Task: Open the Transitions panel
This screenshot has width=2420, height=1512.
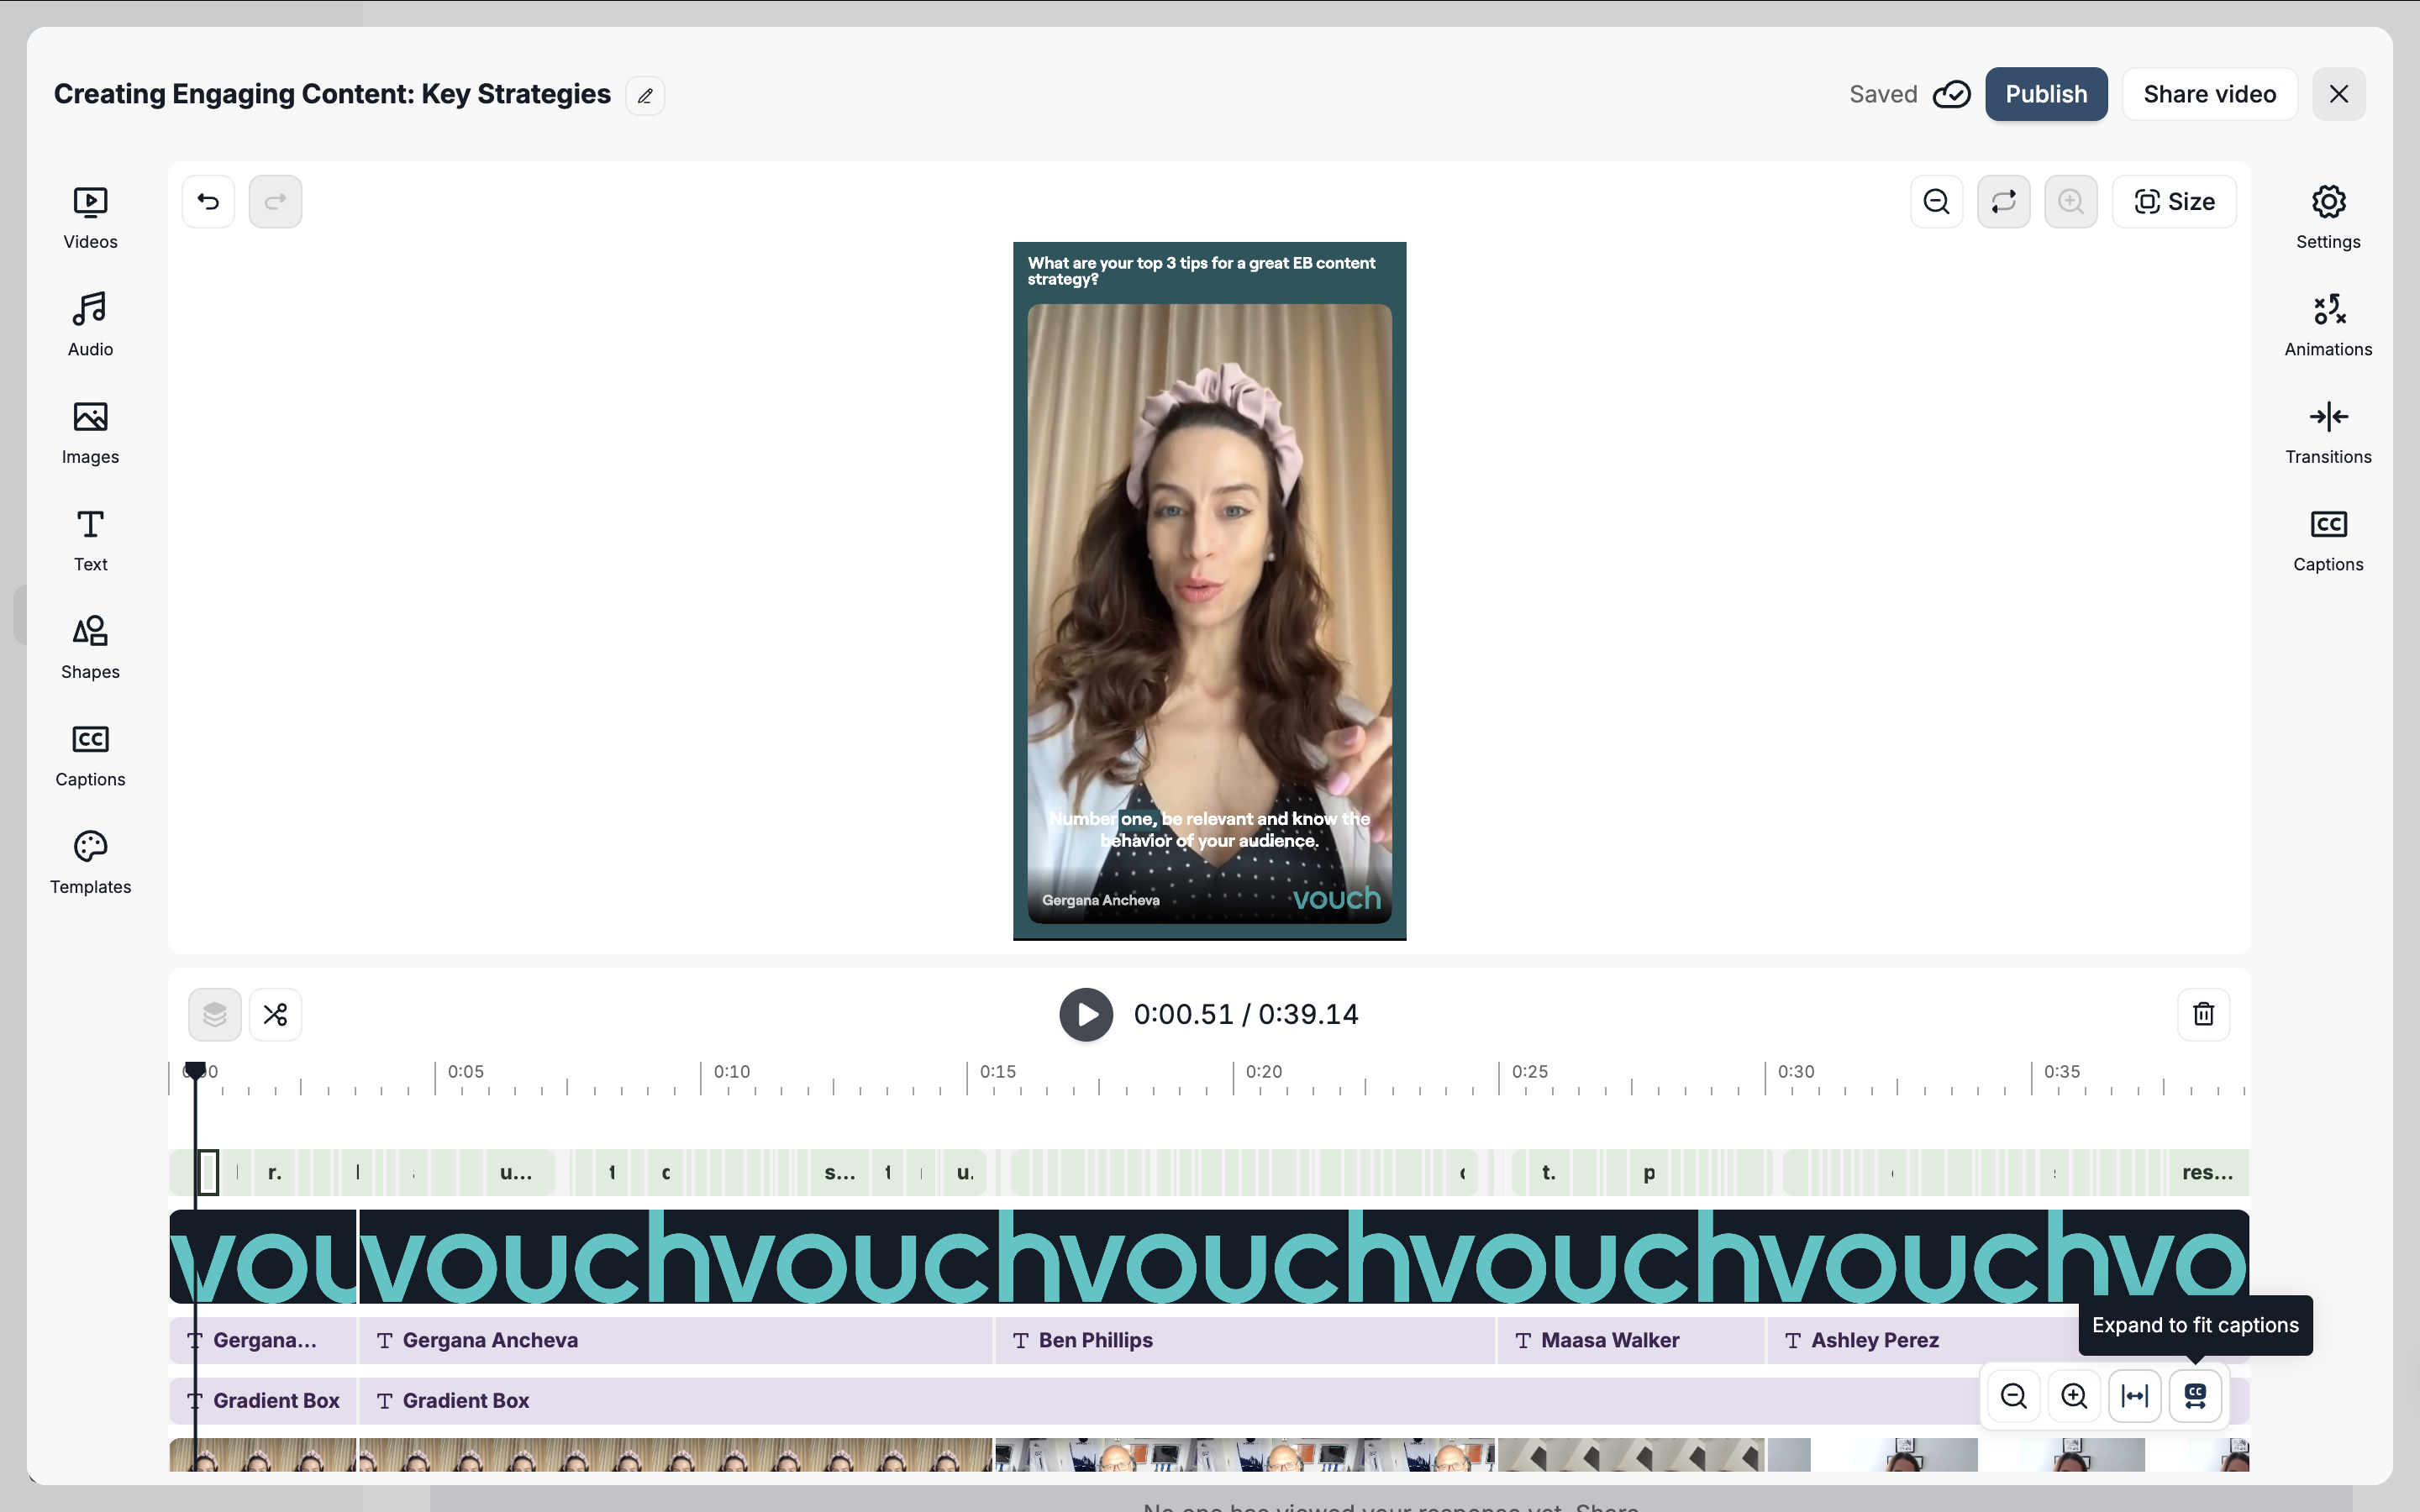Action: pos(2327,432)
